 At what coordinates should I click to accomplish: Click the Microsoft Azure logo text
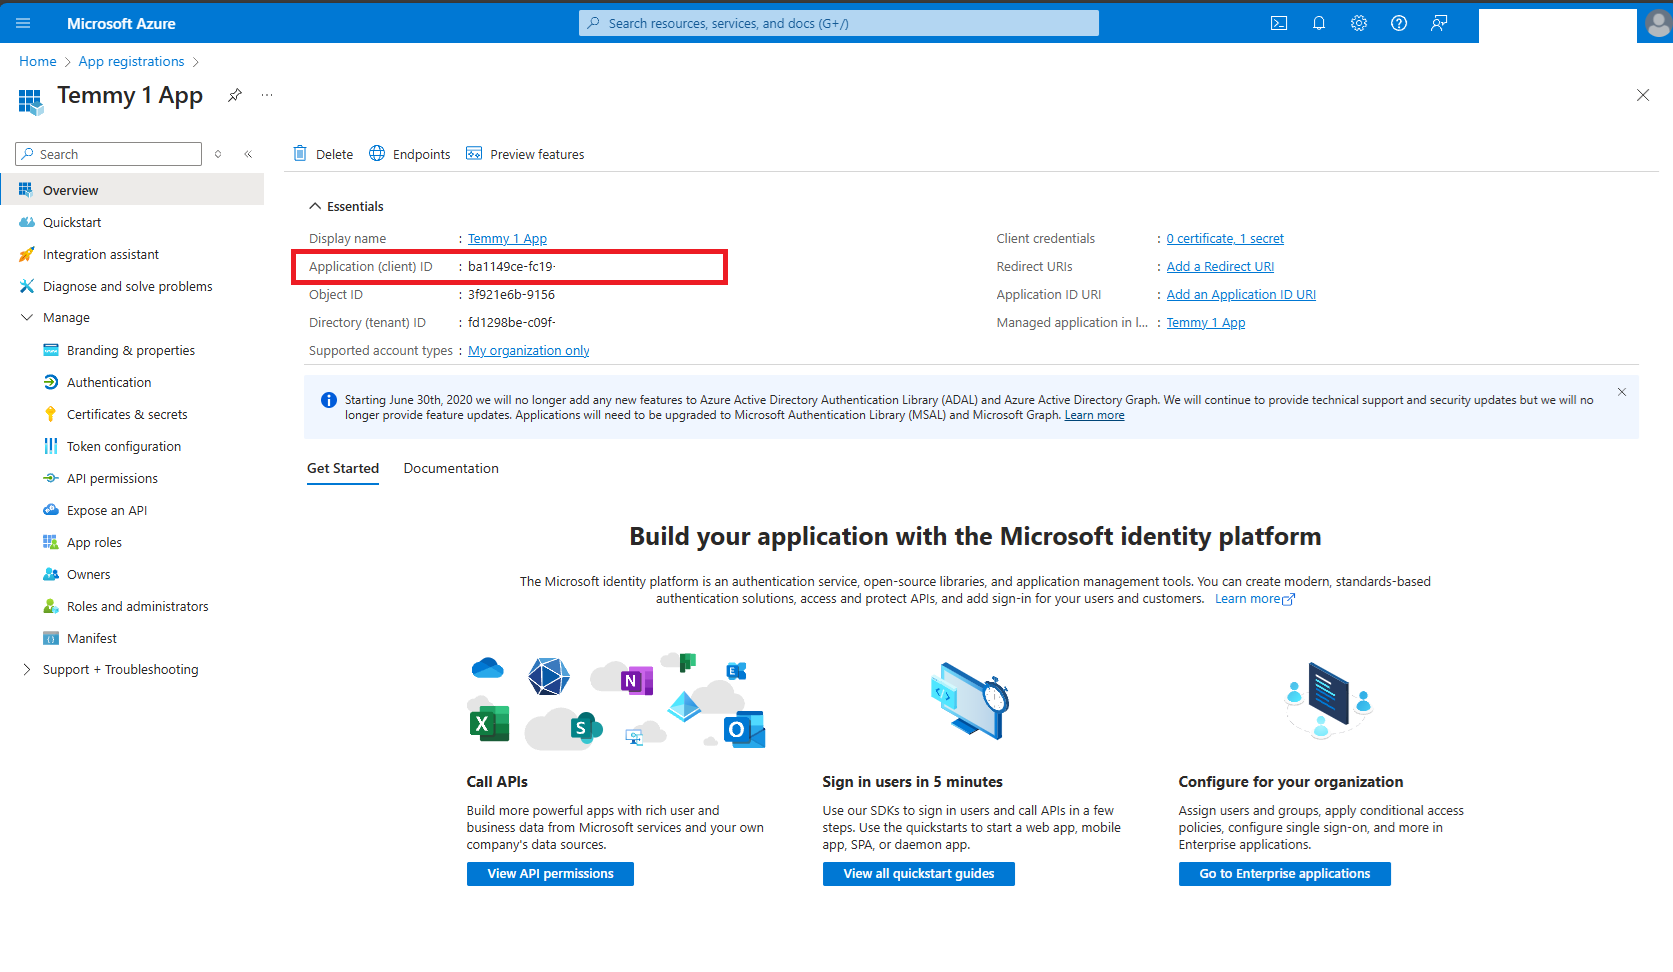coord(121,23)
